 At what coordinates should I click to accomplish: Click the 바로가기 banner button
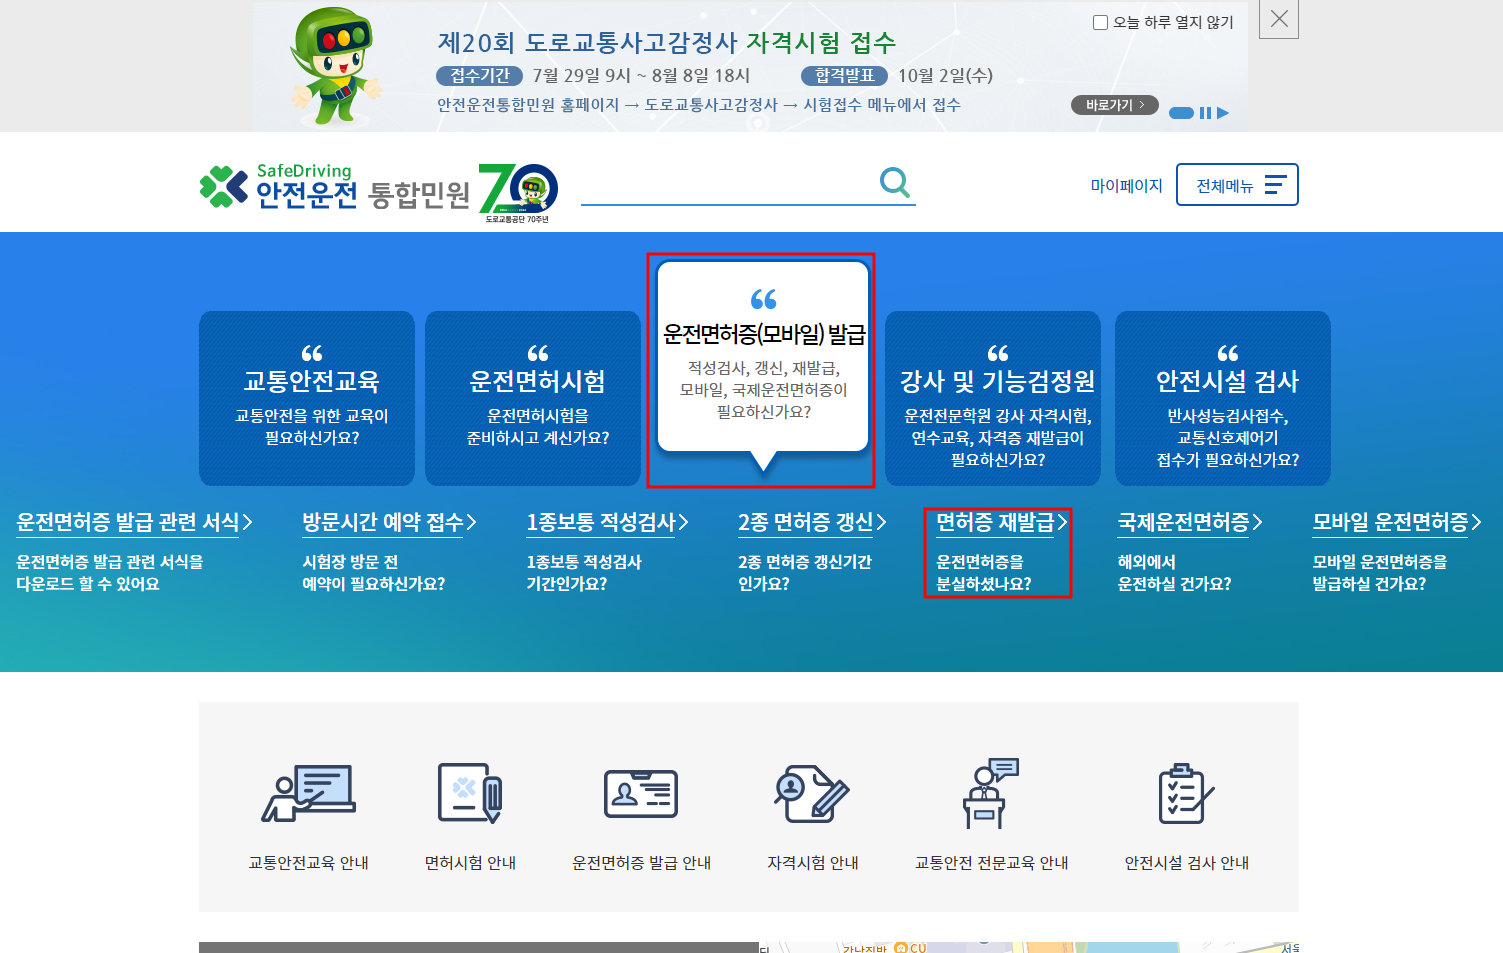pos(1113,104)
